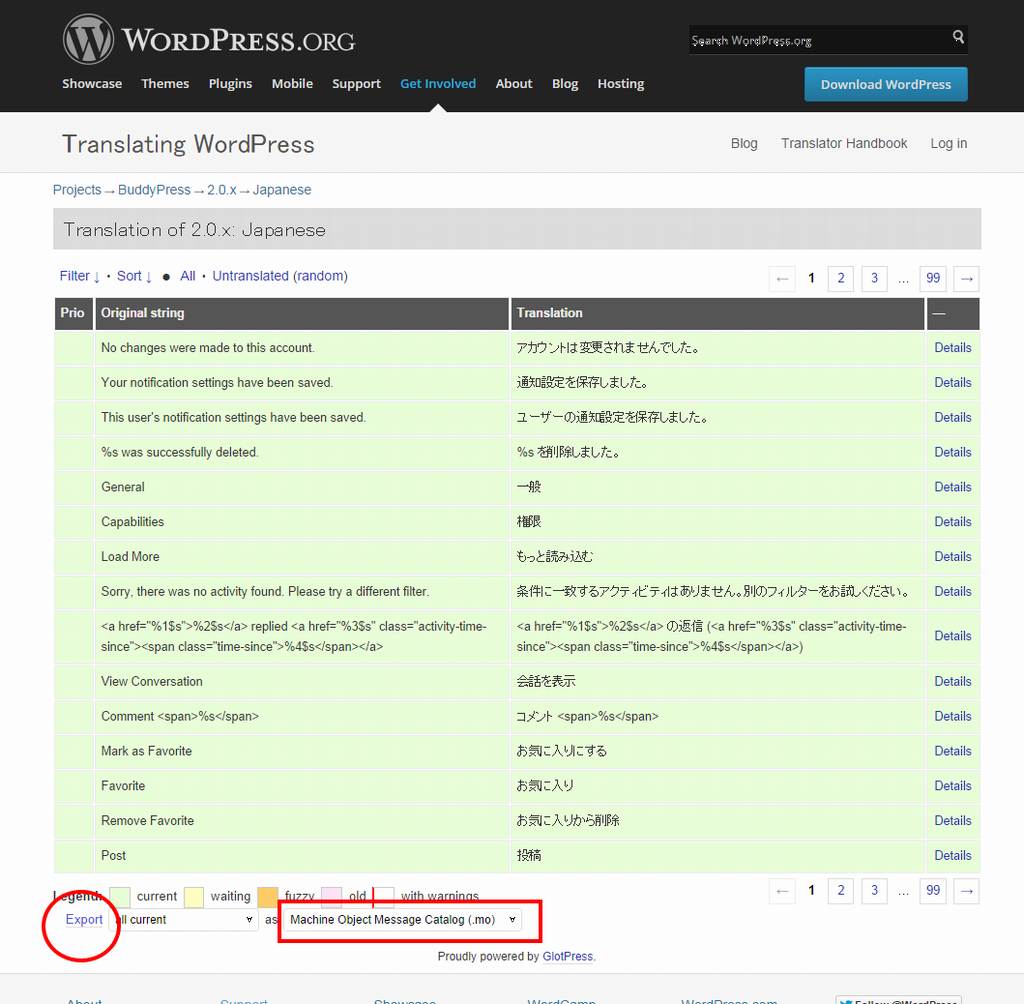Open the Support menu item
1024x1004 pixels.
click(356, 84)
